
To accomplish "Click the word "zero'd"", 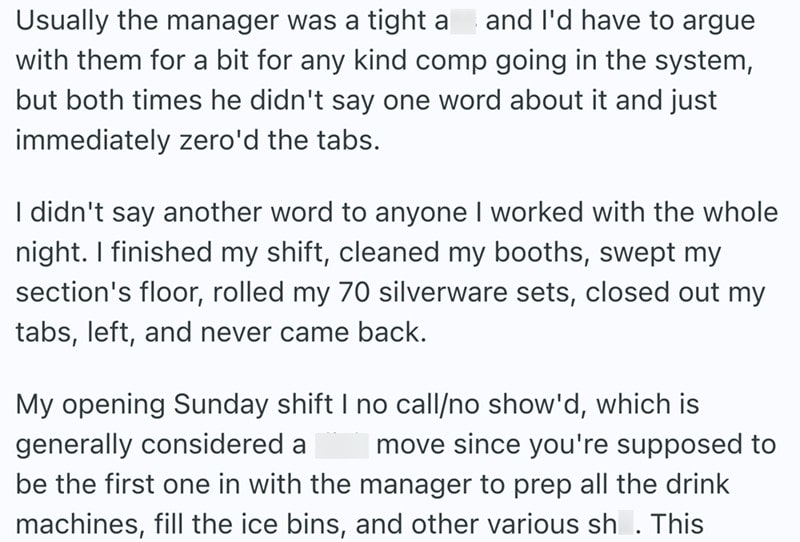I will click(221, 139).
